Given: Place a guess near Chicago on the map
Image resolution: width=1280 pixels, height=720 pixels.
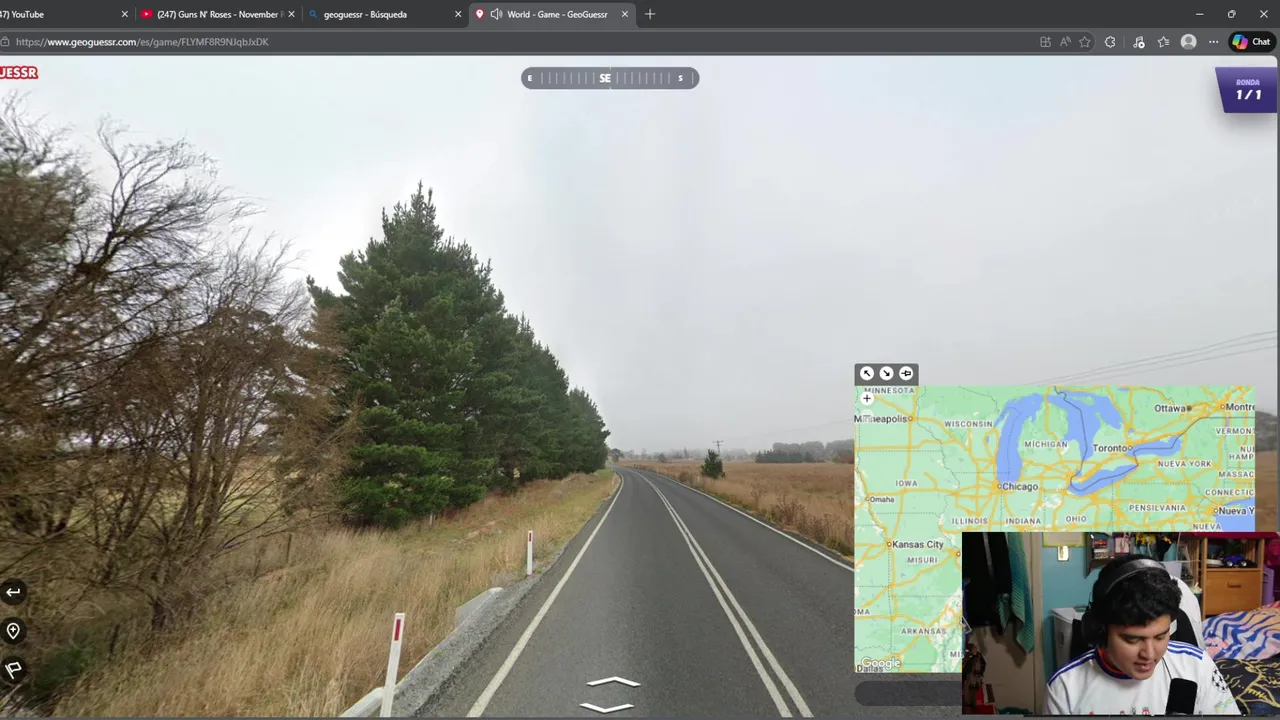Looking at the screenshot, I should click(x=1000, y=486).
